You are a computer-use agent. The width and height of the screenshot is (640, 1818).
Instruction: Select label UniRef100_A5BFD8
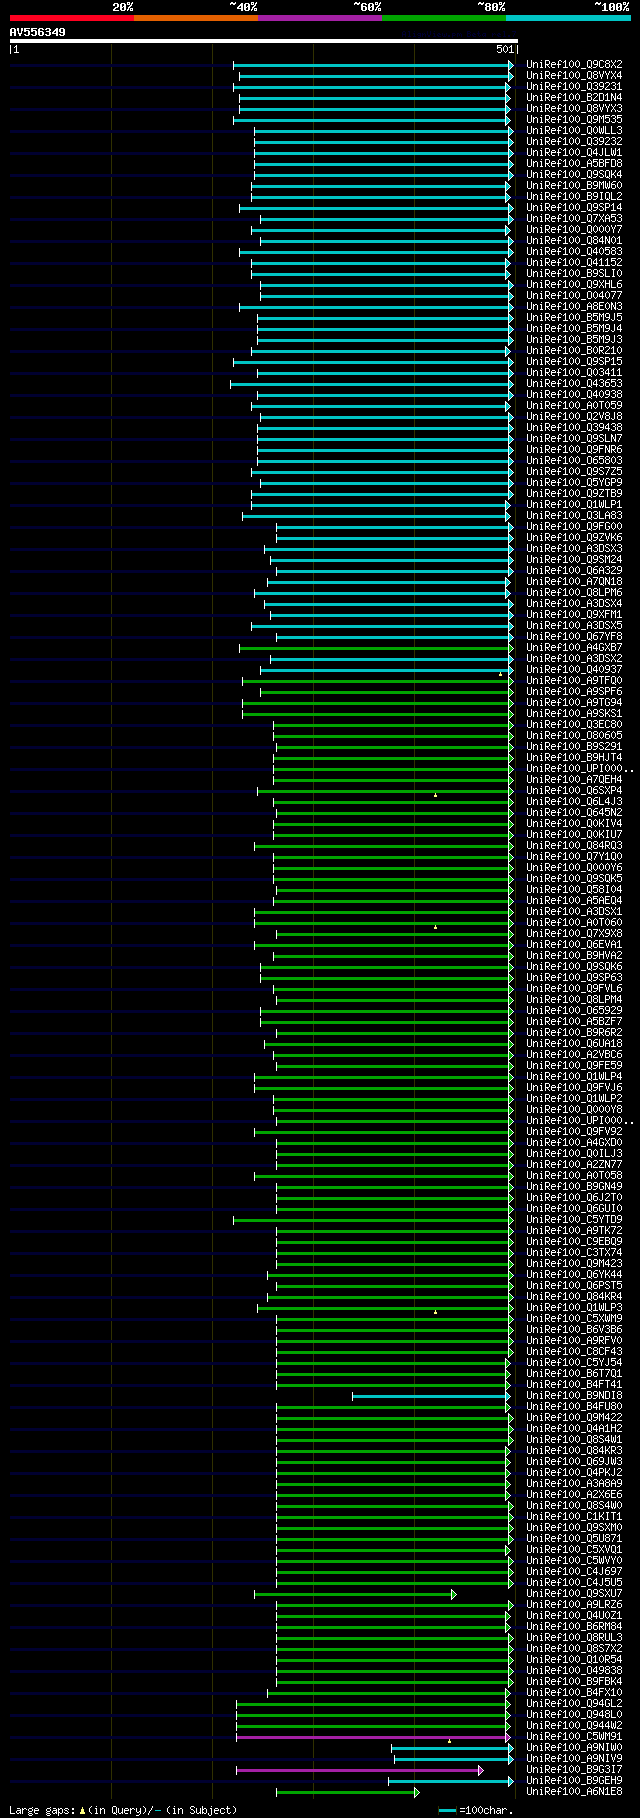click(574, 164)
